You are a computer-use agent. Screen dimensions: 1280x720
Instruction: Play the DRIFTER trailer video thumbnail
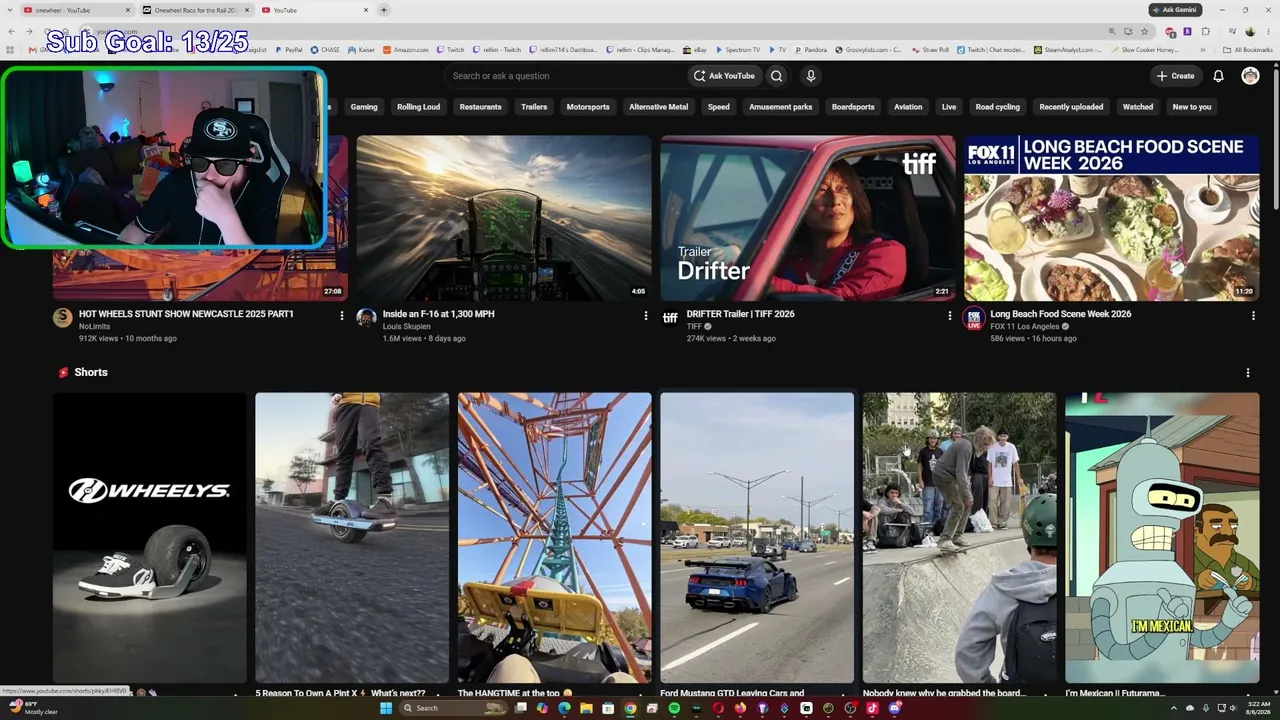click(x=808, y=218)
